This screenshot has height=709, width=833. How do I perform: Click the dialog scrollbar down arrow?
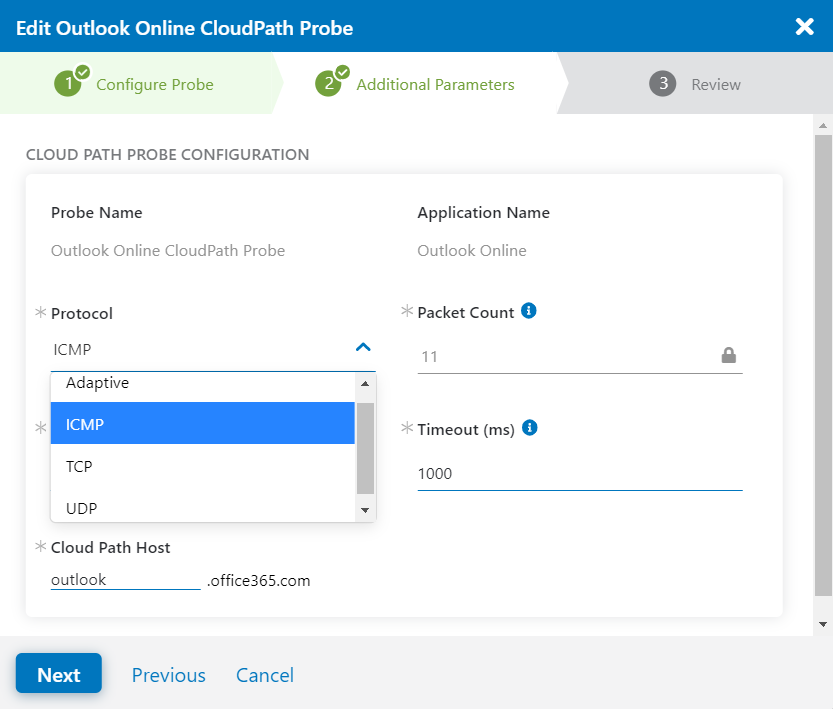(x=823, y=624)
